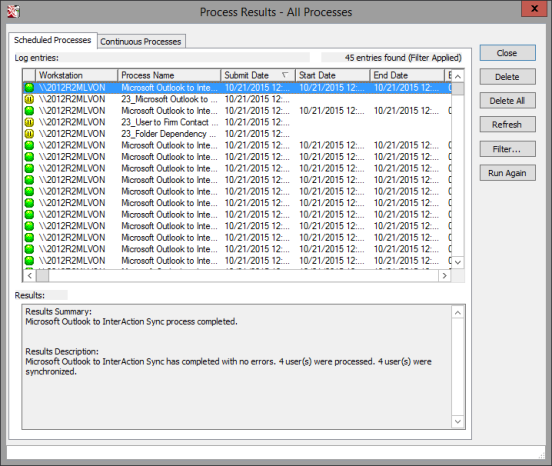
Task: Click '45 entries found (Filter Applied)' text
Action: (x=403, y=58)
